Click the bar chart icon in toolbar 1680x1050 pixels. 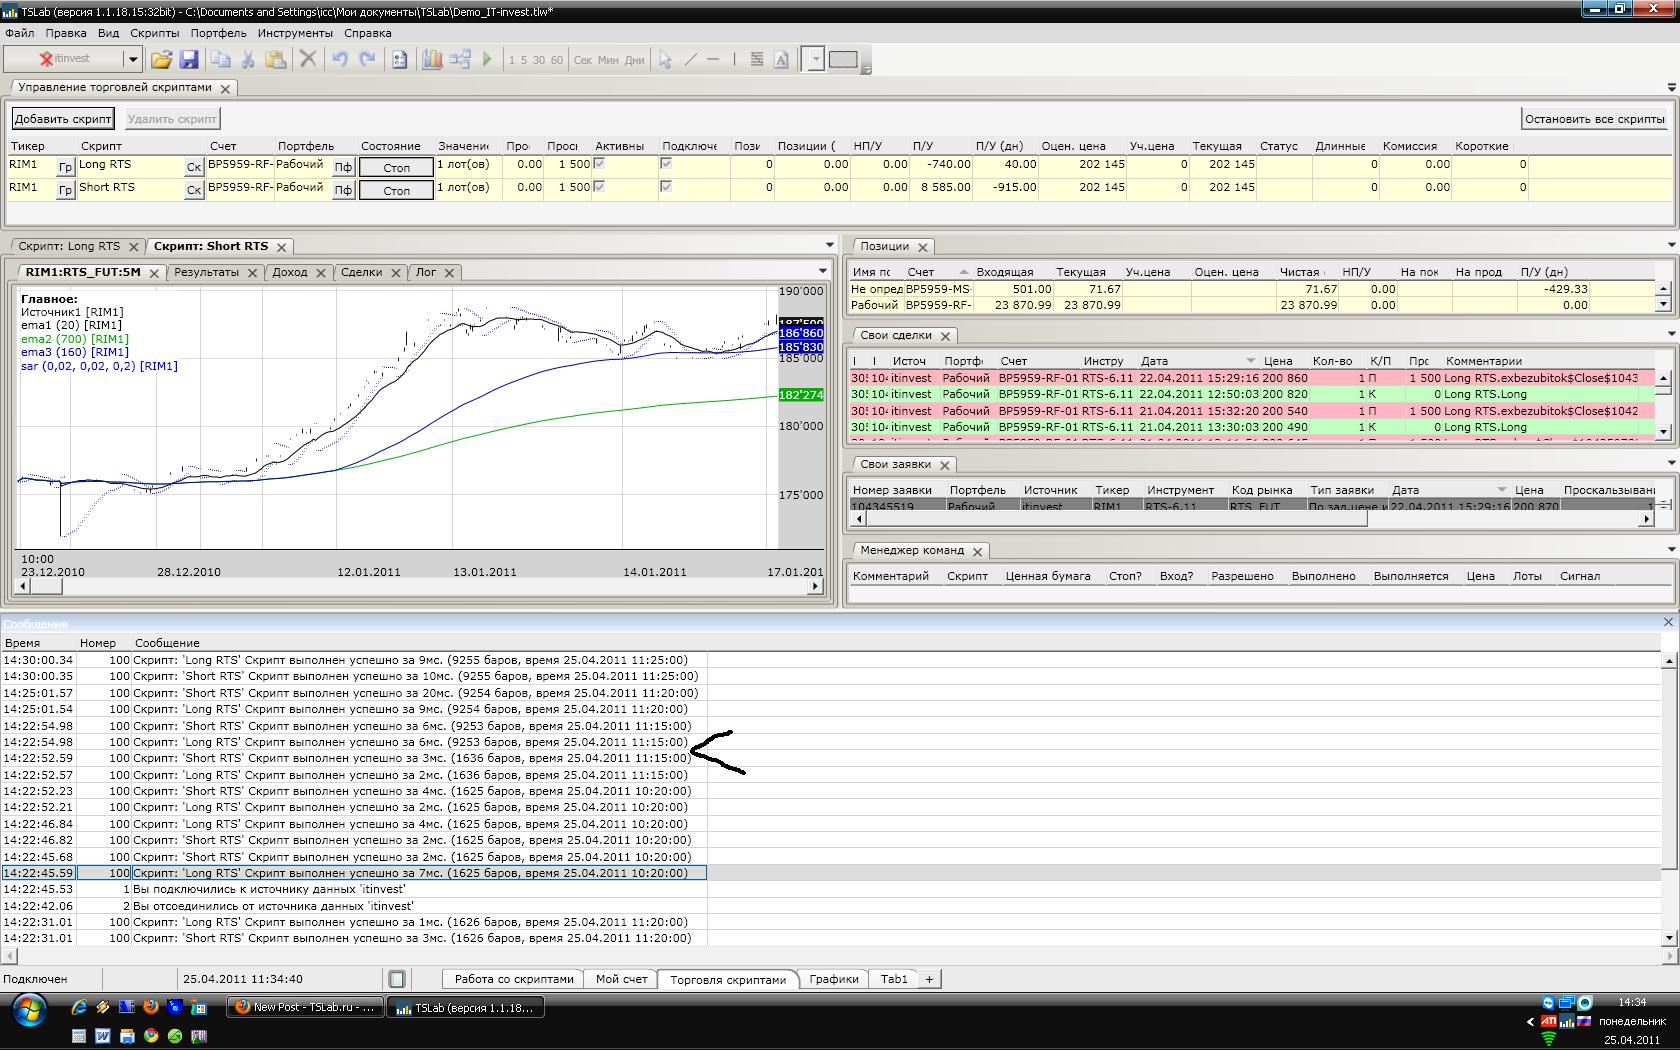432,60
